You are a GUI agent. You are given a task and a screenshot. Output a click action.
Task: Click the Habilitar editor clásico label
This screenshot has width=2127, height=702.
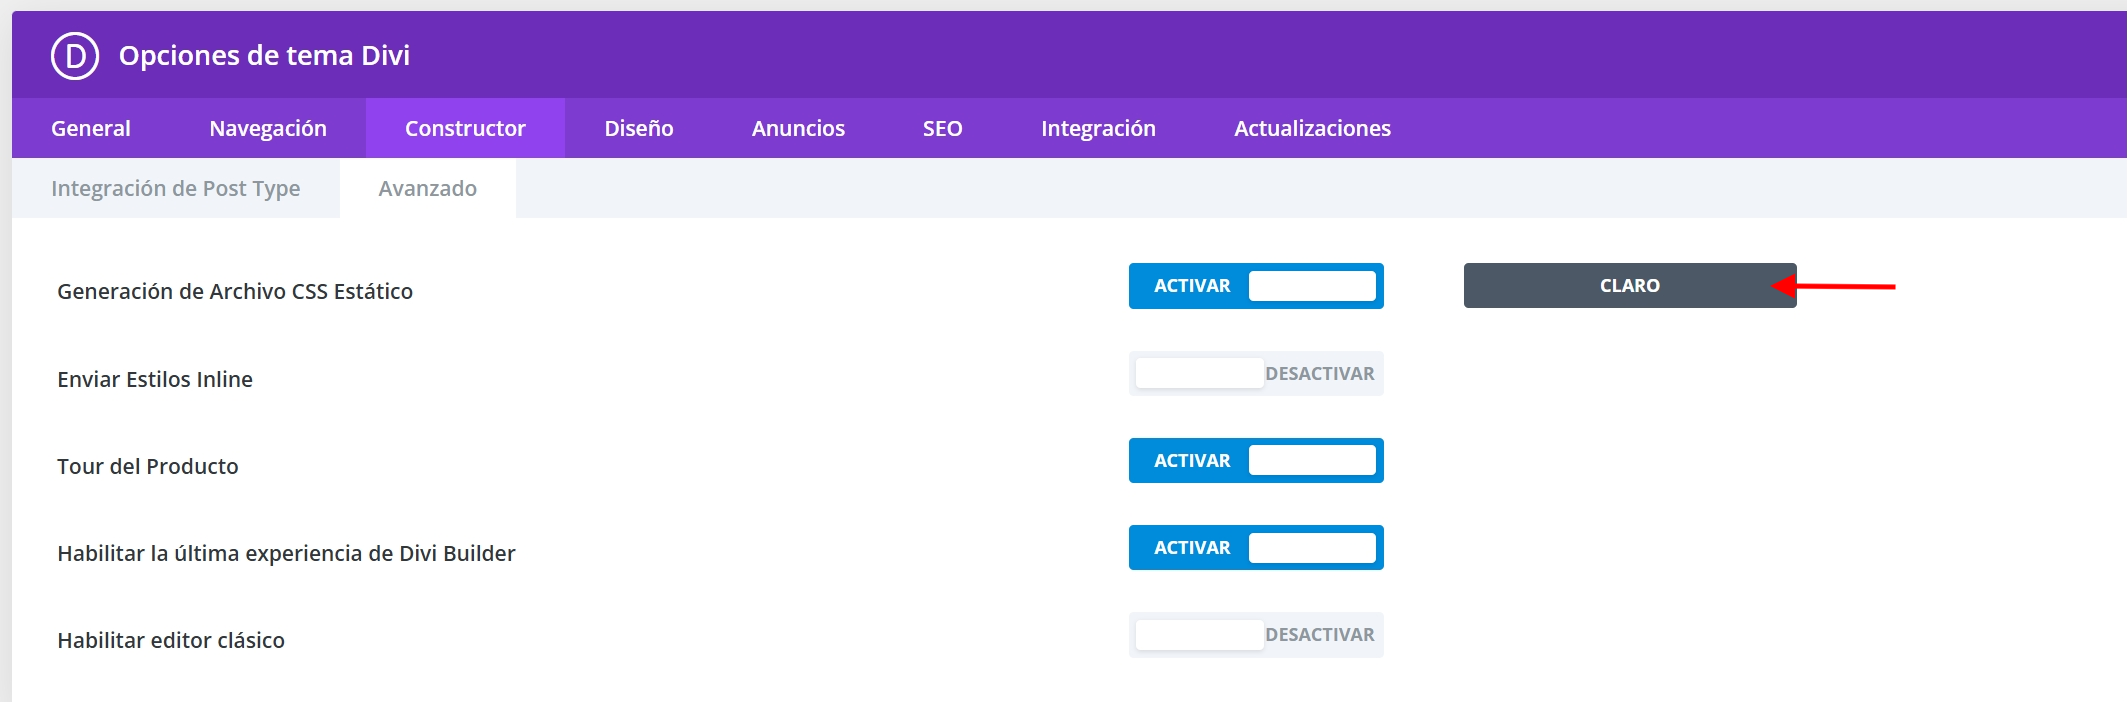pyautogui.click(x=171, y=640)
